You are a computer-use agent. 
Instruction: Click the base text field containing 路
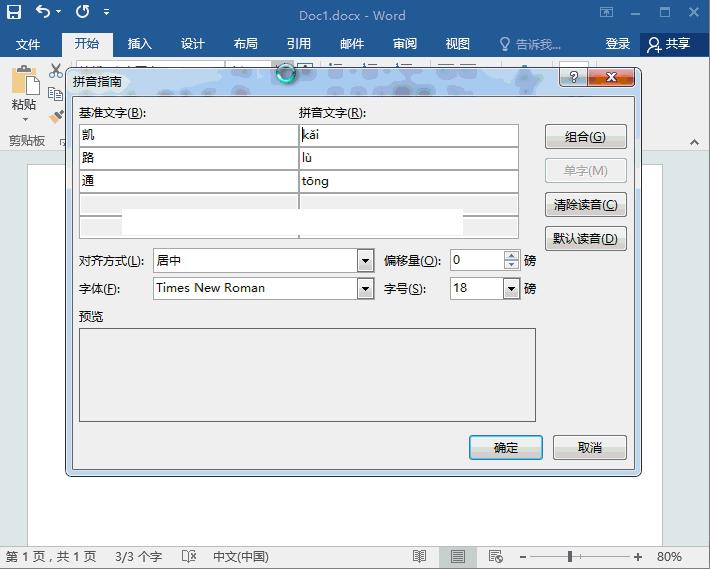point(189,158)
